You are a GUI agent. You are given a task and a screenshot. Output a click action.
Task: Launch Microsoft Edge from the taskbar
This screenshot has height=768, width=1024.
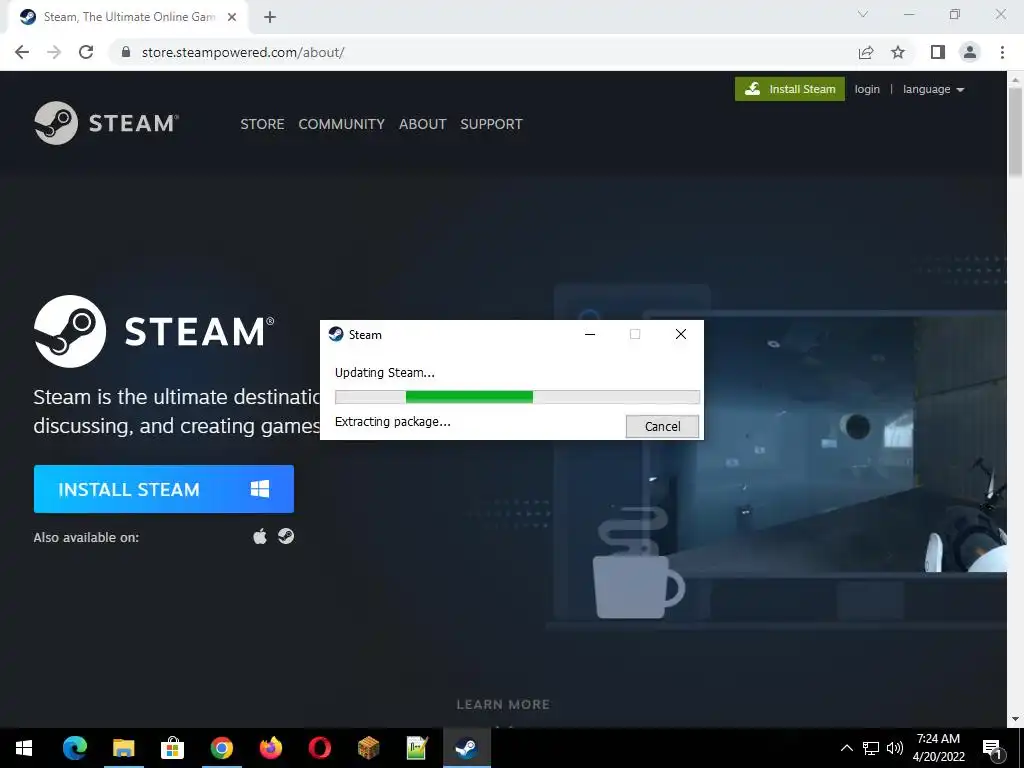pos(74,748)
